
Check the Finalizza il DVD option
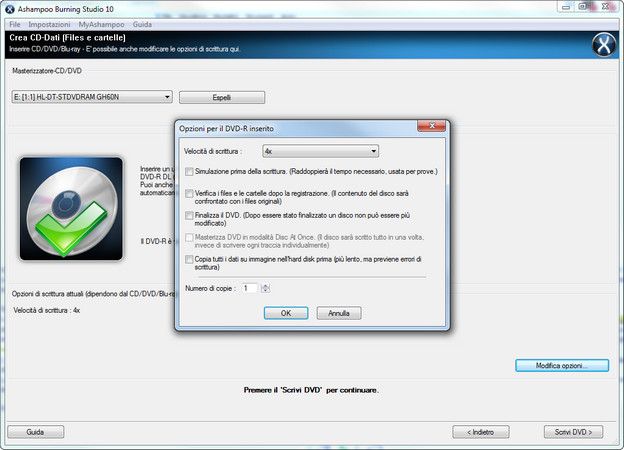[x=189, y=216]
